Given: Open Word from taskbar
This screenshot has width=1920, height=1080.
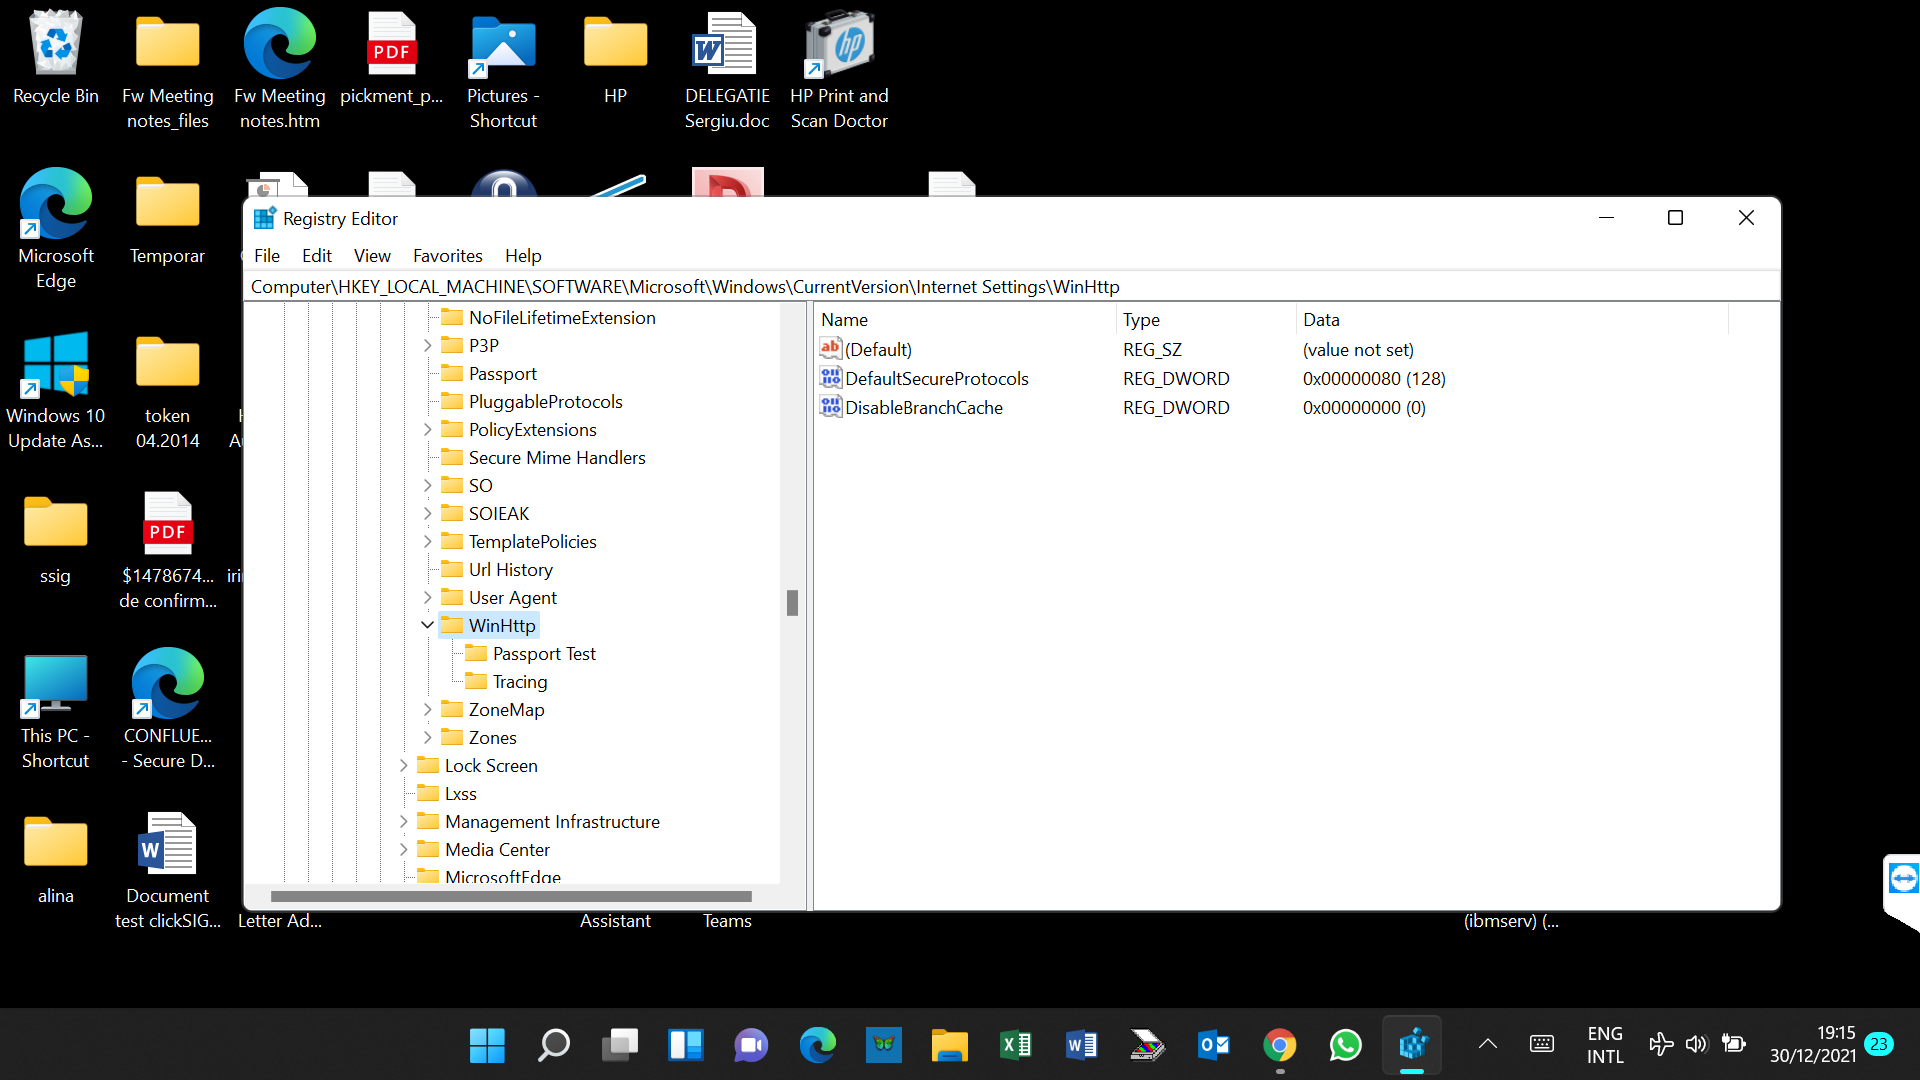Looking at the screenshot, I should tap(1081, 1045).
